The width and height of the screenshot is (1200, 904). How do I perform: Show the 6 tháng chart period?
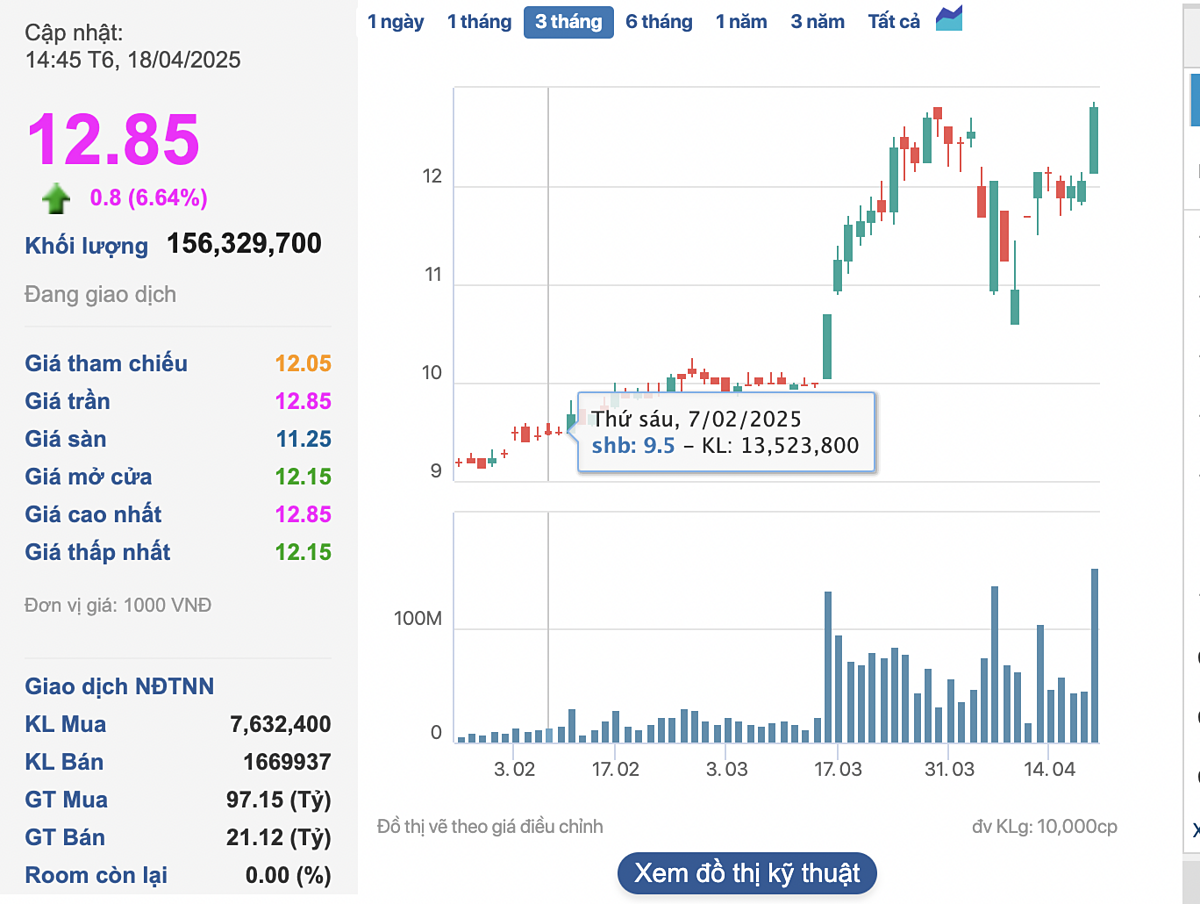tap(658, 21)
